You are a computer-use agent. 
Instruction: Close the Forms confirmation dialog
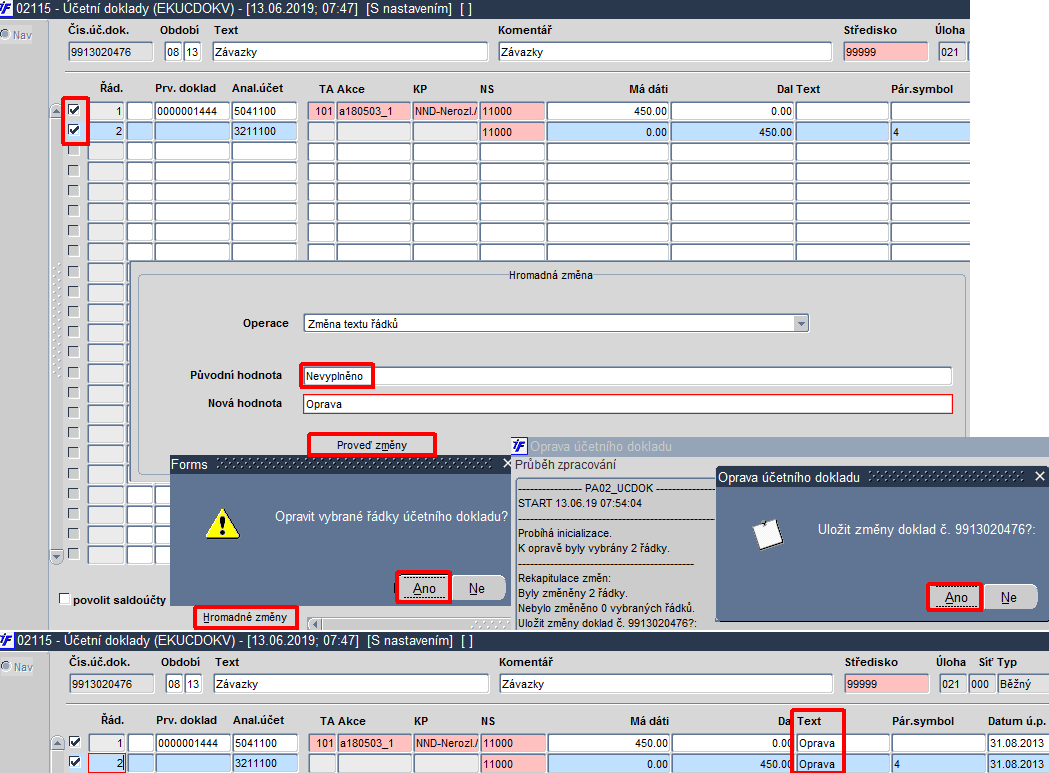tap(506, 463)
